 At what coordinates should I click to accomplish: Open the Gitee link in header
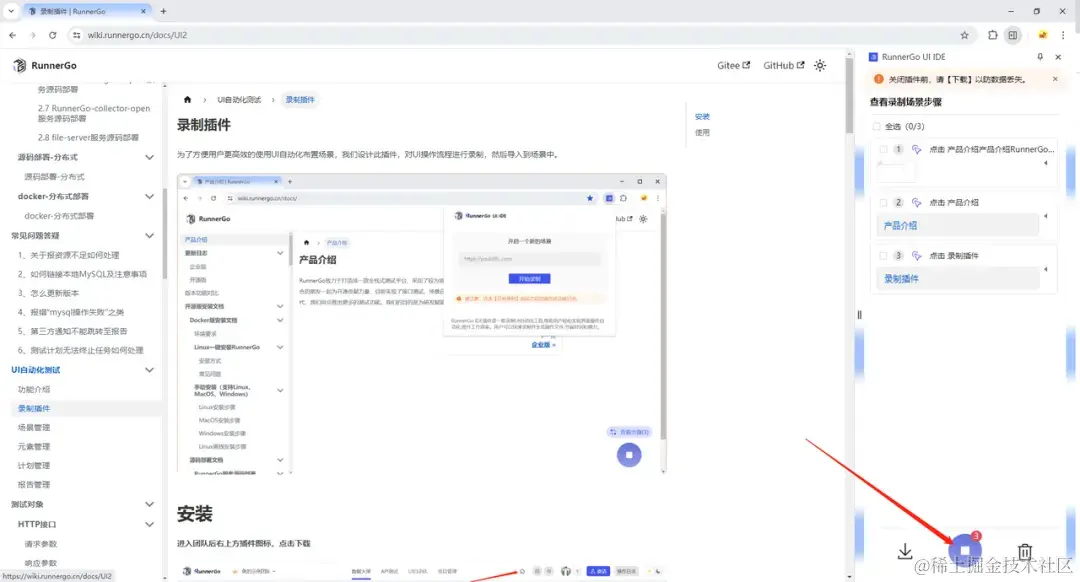(x=734, y=65)
